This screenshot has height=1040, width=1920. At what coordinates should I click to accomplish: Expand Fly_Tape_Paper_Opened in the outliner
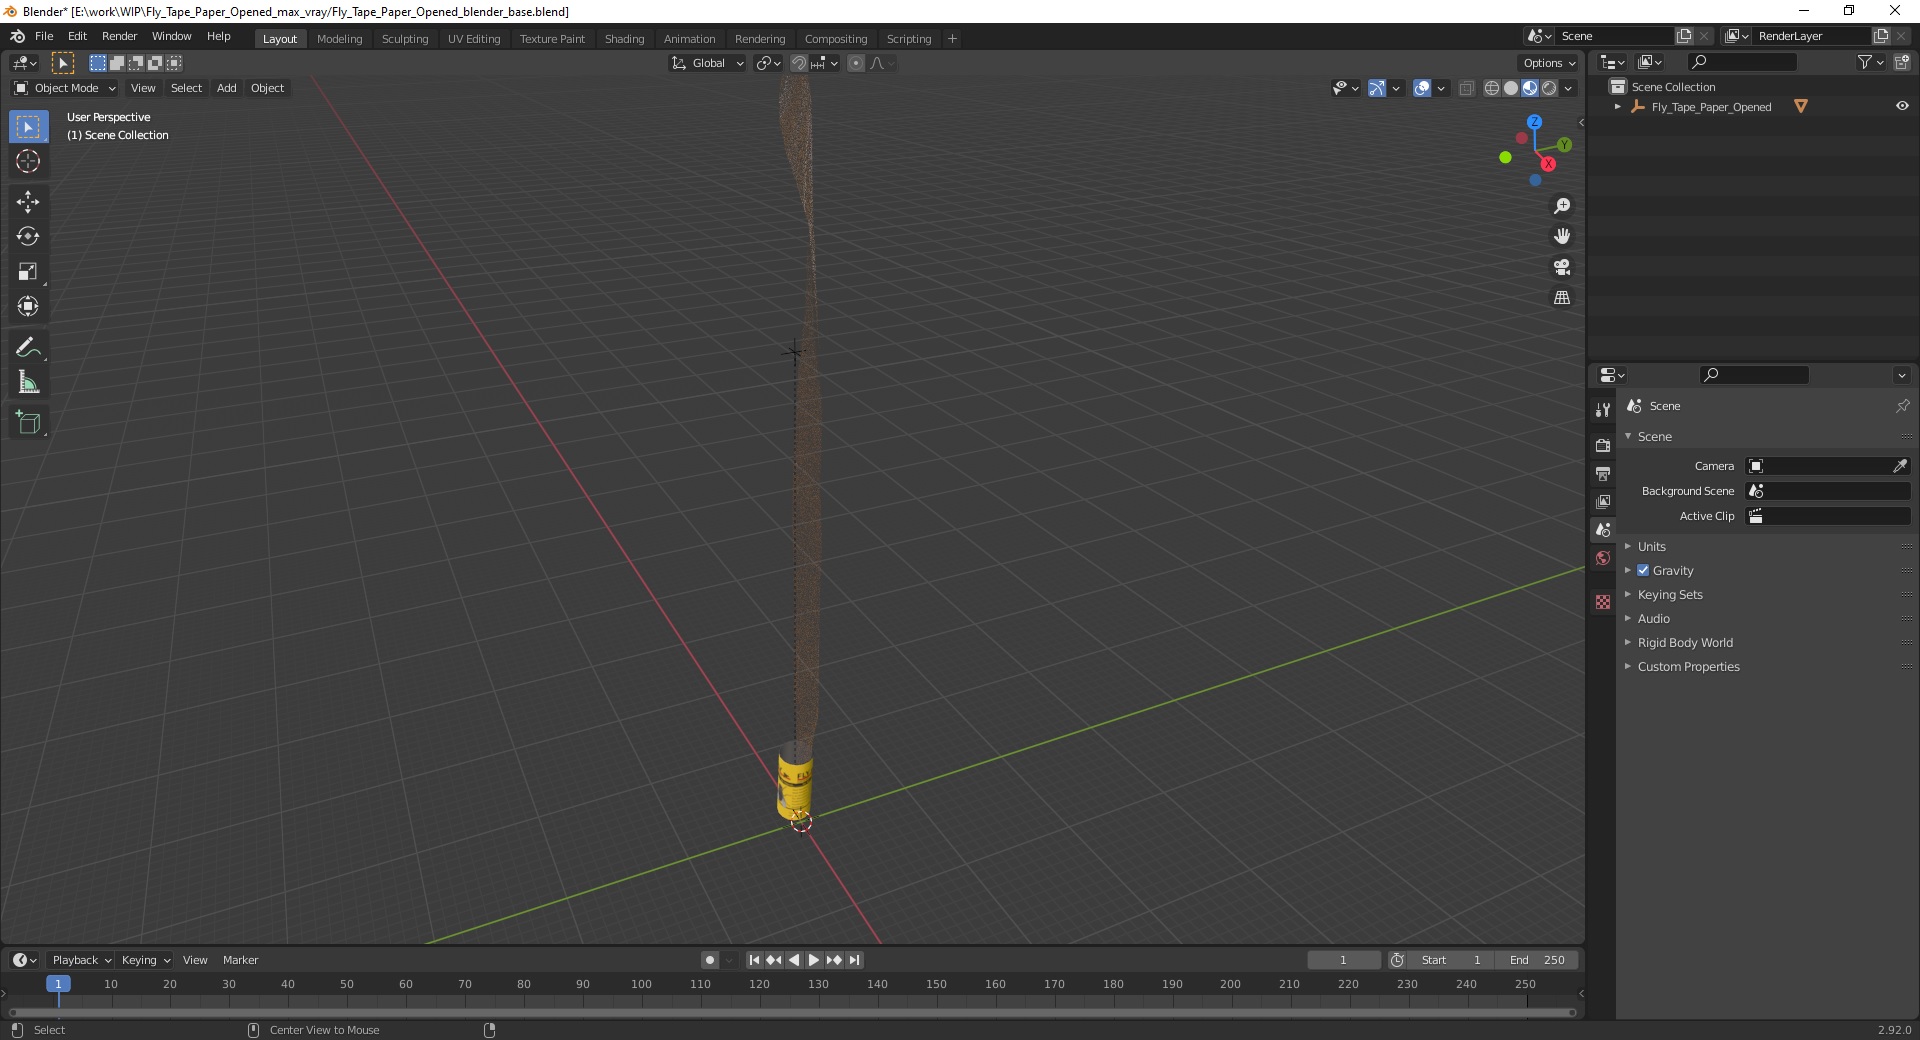1618,106
